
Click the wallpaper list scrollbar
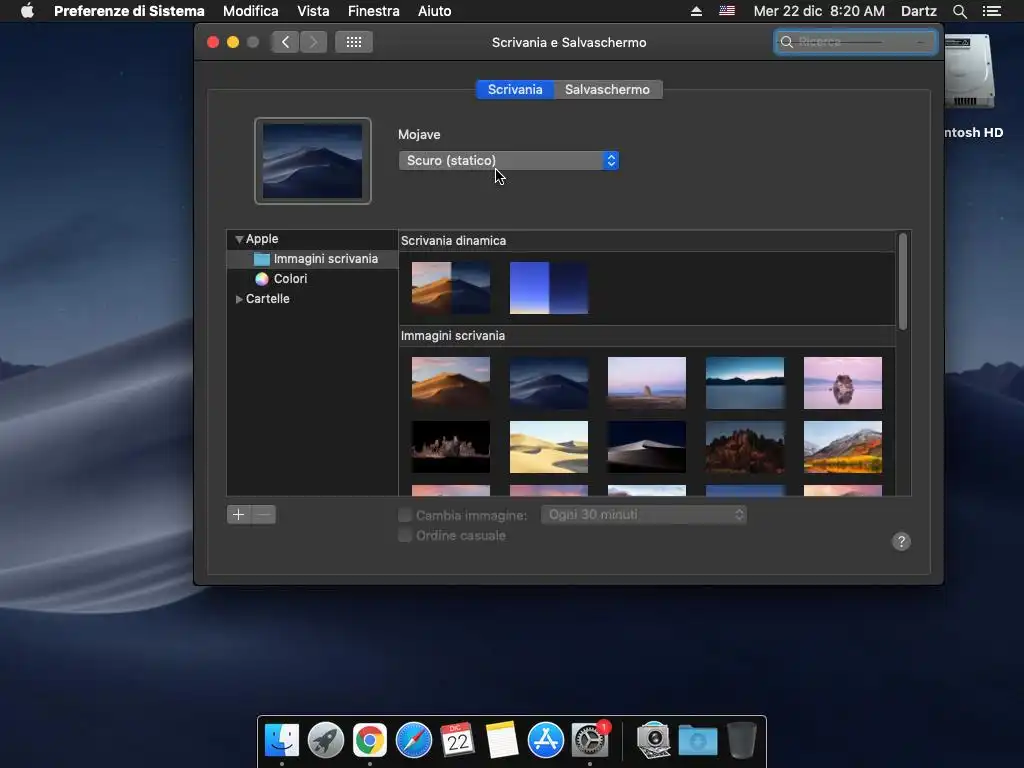click(903, 281)
